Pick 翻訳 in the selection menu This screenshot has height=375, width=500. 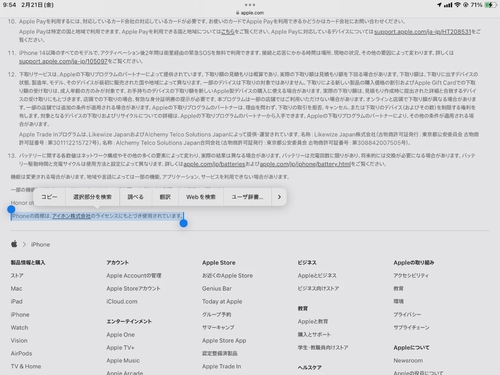pos(165,197)
